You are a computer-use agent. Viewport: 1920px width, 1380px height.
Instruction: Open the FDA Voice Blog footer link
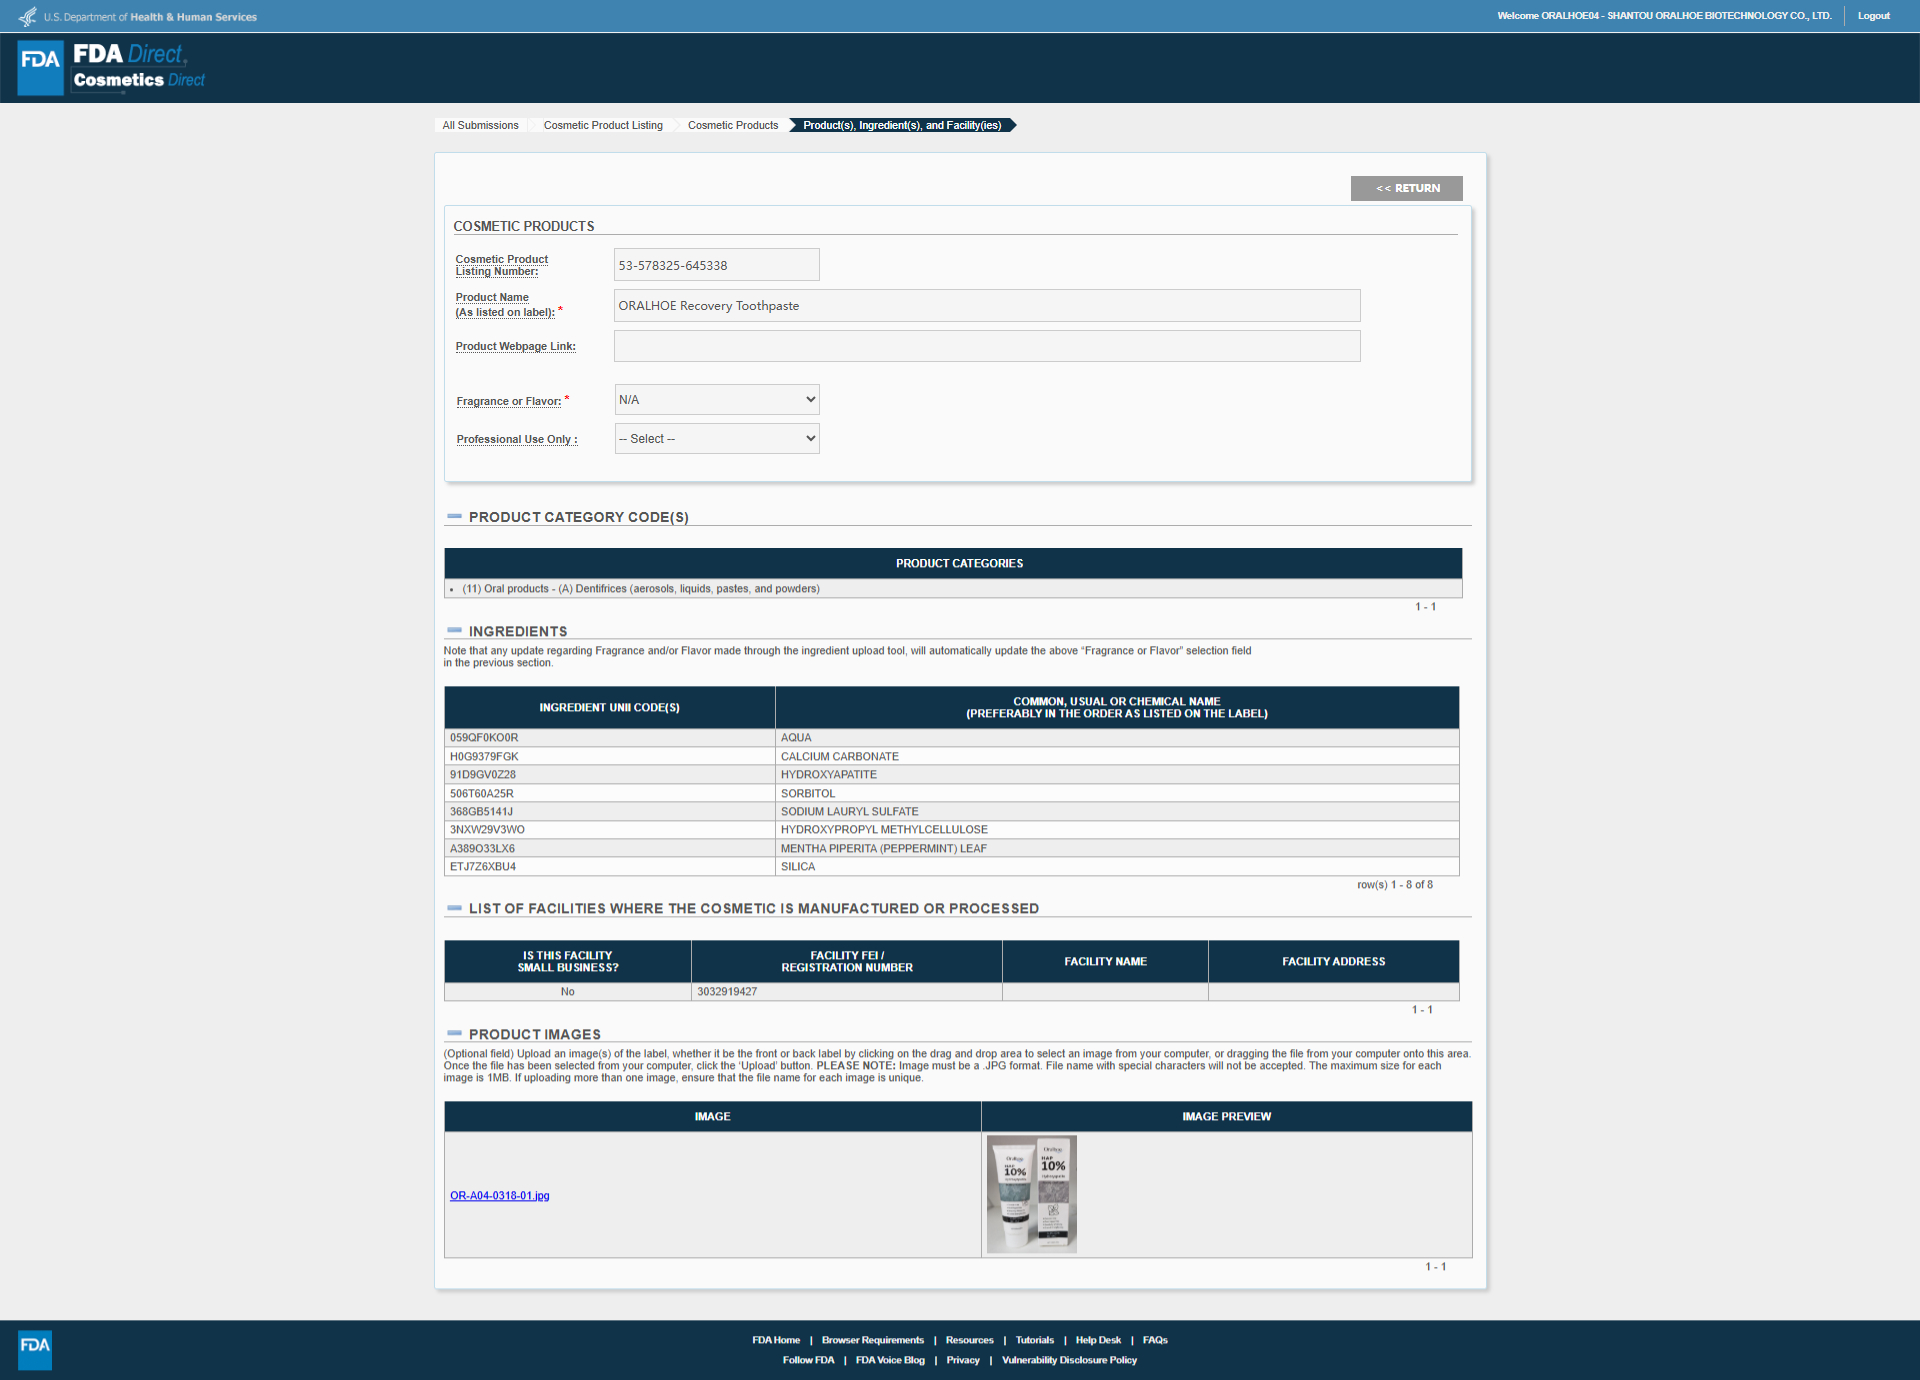point(890,1360)
